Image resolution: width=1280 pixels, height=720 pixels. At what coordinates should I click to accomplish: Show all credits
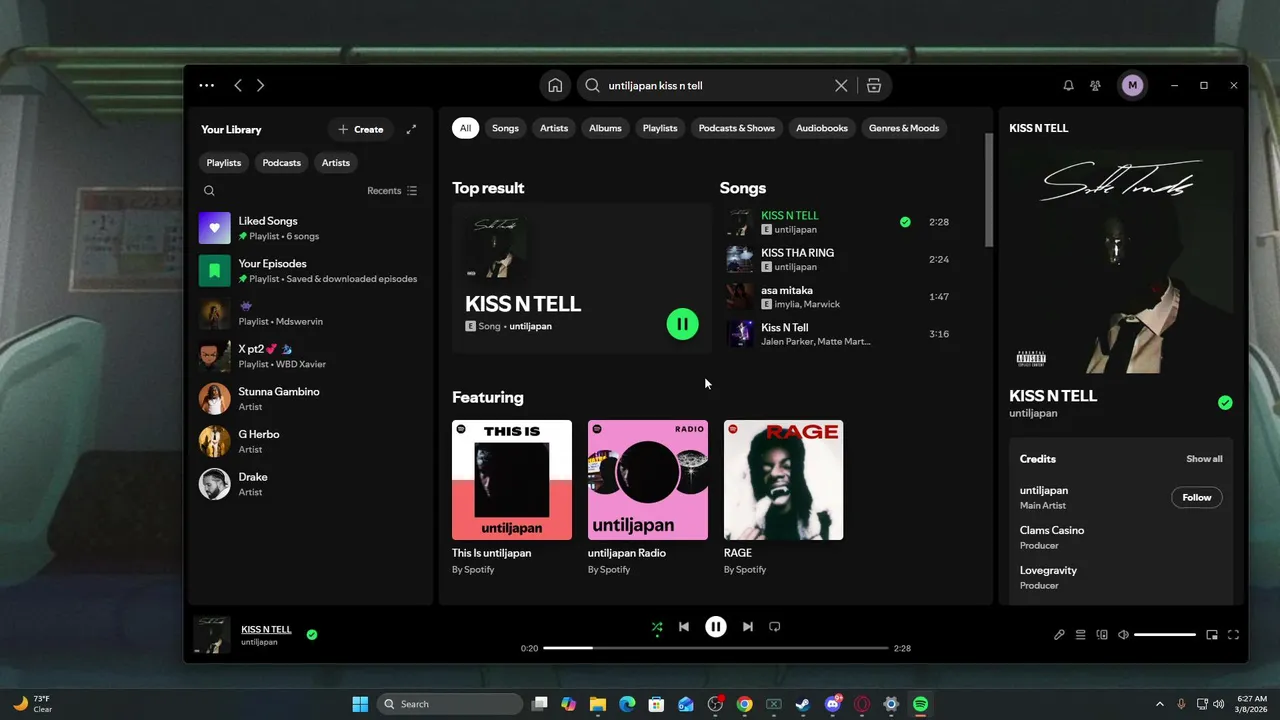point(1204,459)
